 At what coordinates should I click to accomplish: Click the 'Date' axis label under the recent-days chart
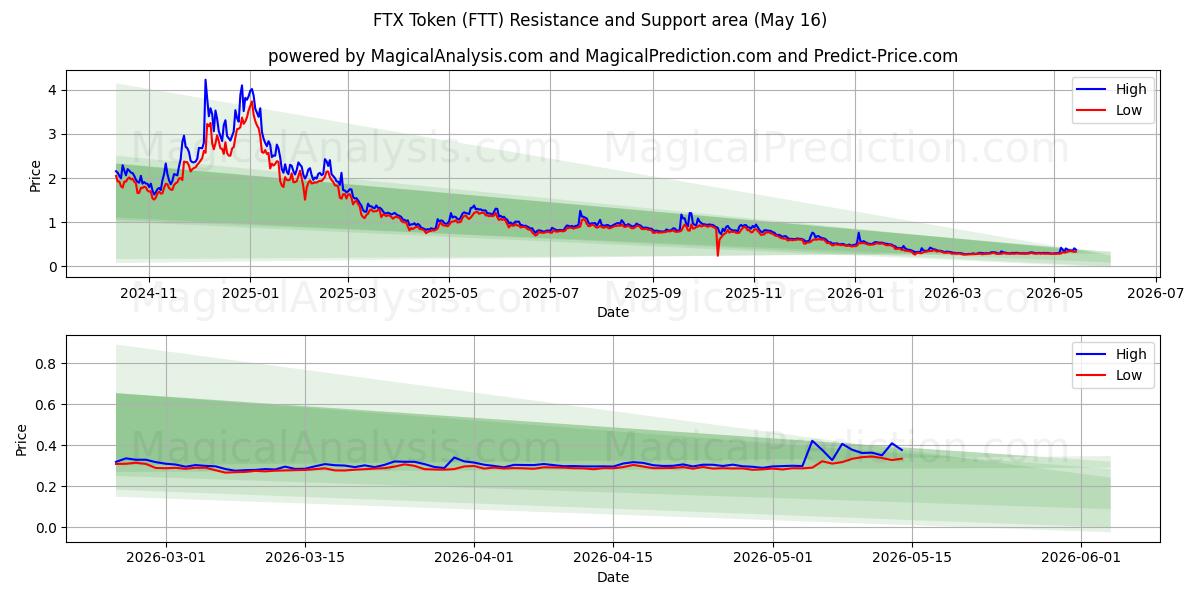click(x=613, y=577)
